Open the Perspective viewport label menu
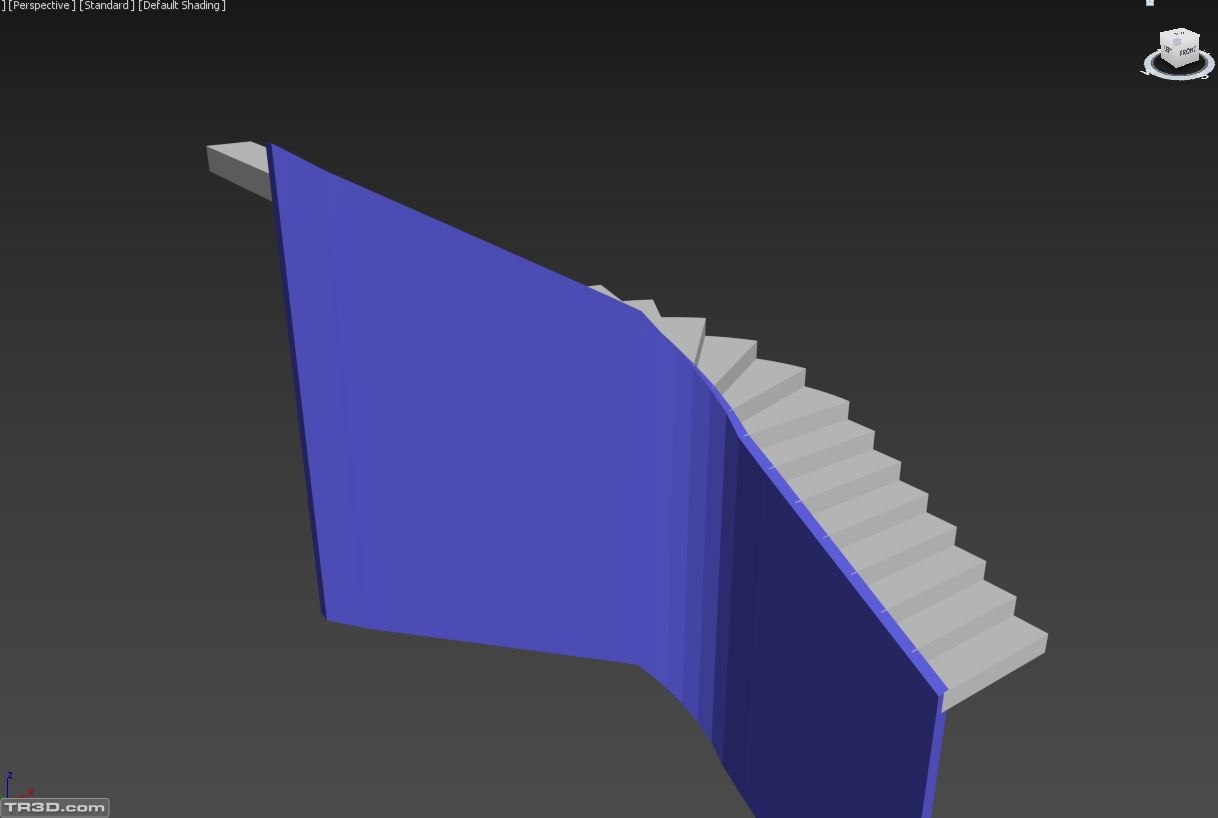The image size is (1218, 818). coord(40,6)
